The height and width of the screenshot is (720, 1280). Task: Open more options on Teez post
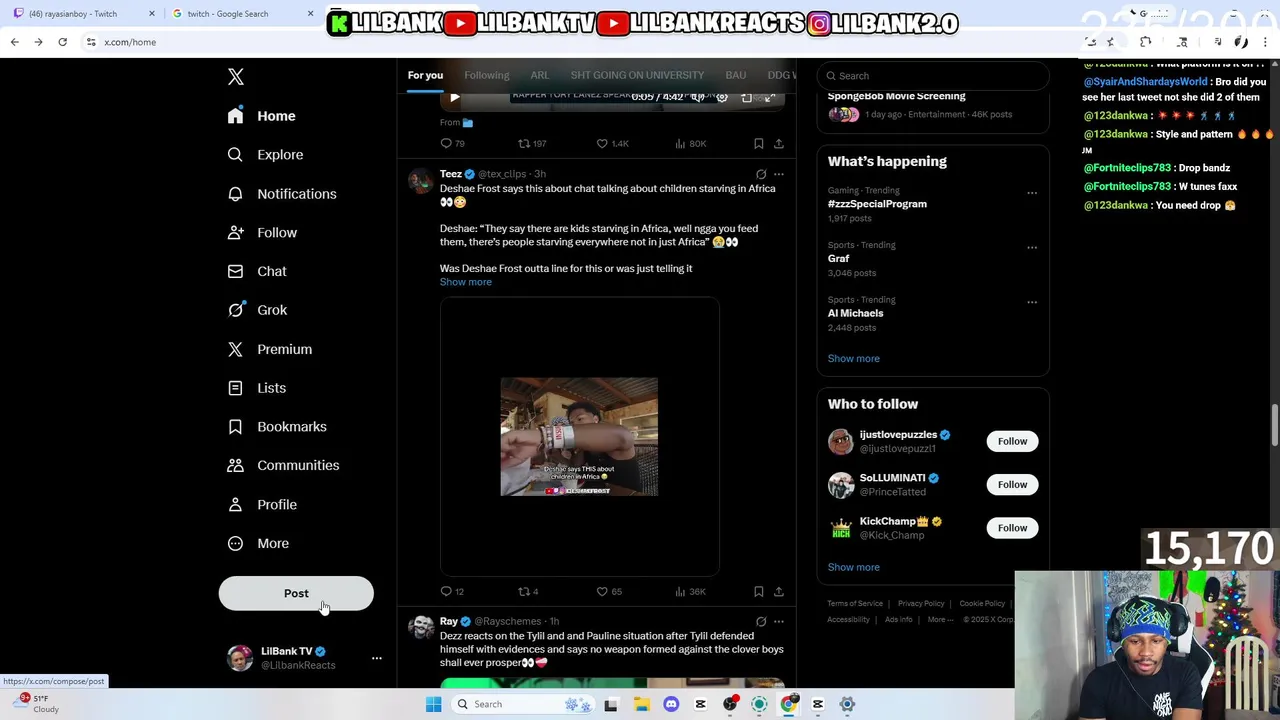(779, 174)
